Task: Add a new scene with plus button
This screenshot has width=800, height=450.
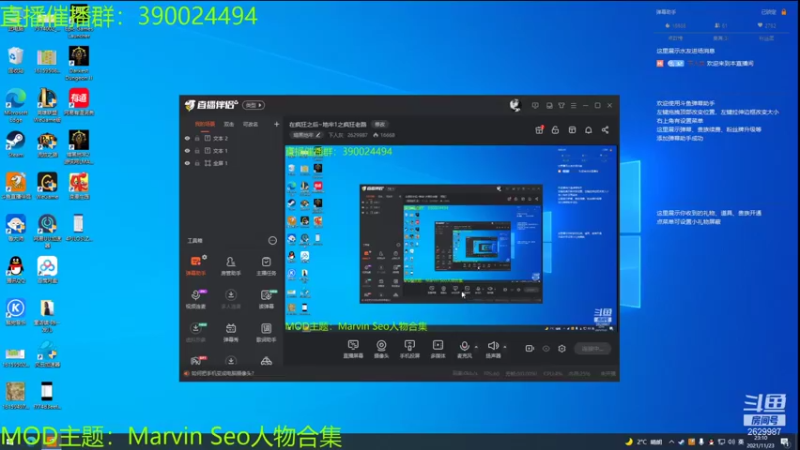Action: pos(277,124)
